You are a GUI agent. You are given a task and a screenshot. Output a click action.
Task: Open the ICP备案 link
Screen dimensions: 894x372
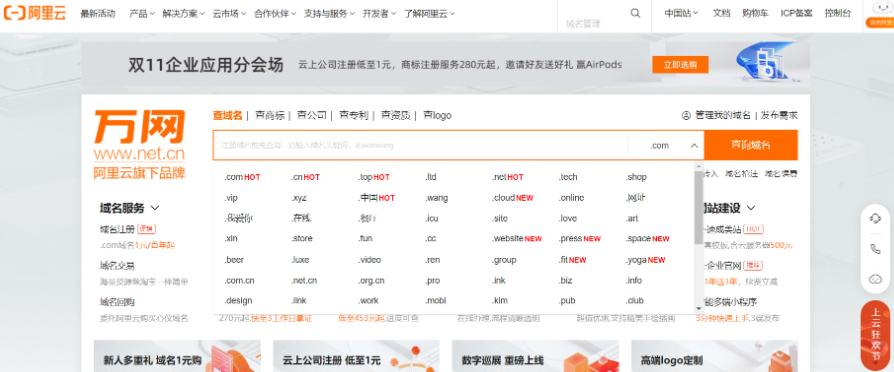tap(797, 14)
